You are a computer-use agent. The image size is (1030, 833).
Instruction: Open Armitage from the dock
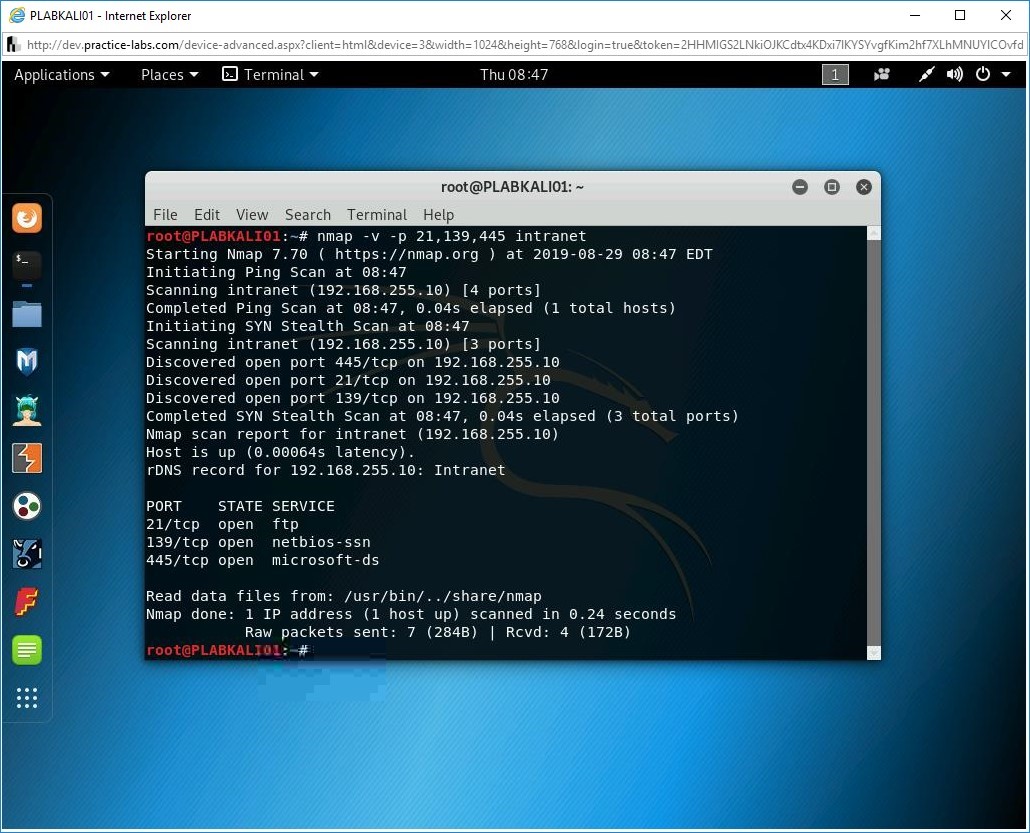(27, 410)
